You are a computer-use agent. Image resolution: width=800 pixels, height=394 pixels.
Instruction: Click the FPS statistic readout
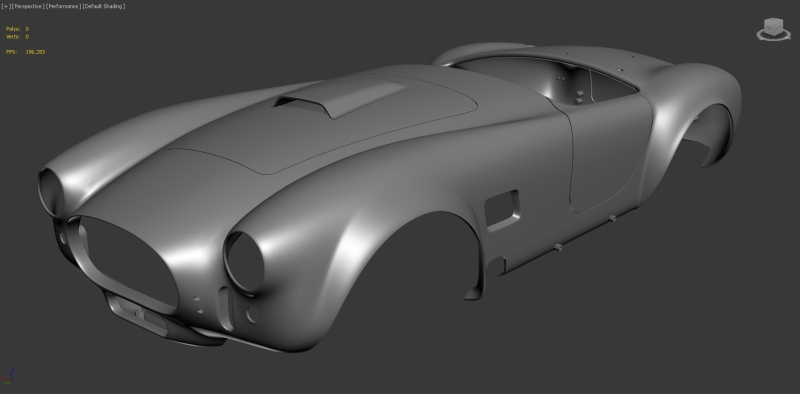pyautogui.click(x=26, y=52)
